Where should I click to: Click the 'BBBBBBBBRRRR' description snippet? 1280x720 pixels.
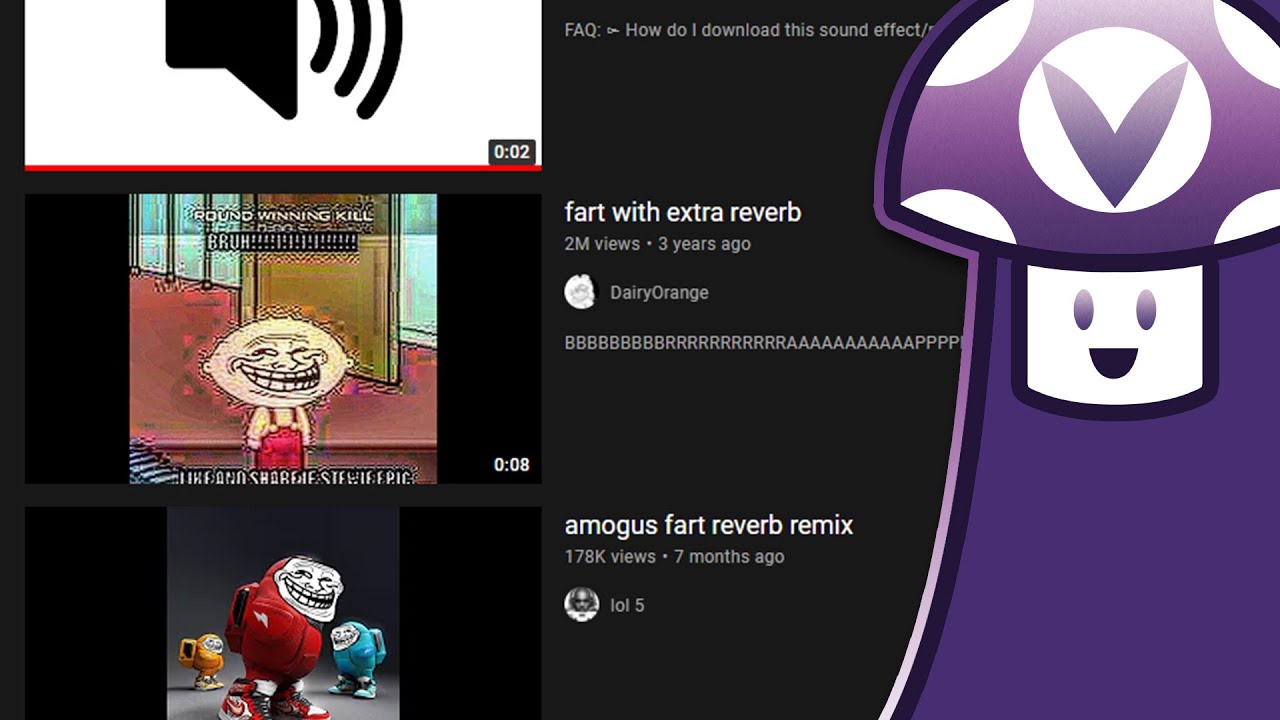click(x=762, y=343)
